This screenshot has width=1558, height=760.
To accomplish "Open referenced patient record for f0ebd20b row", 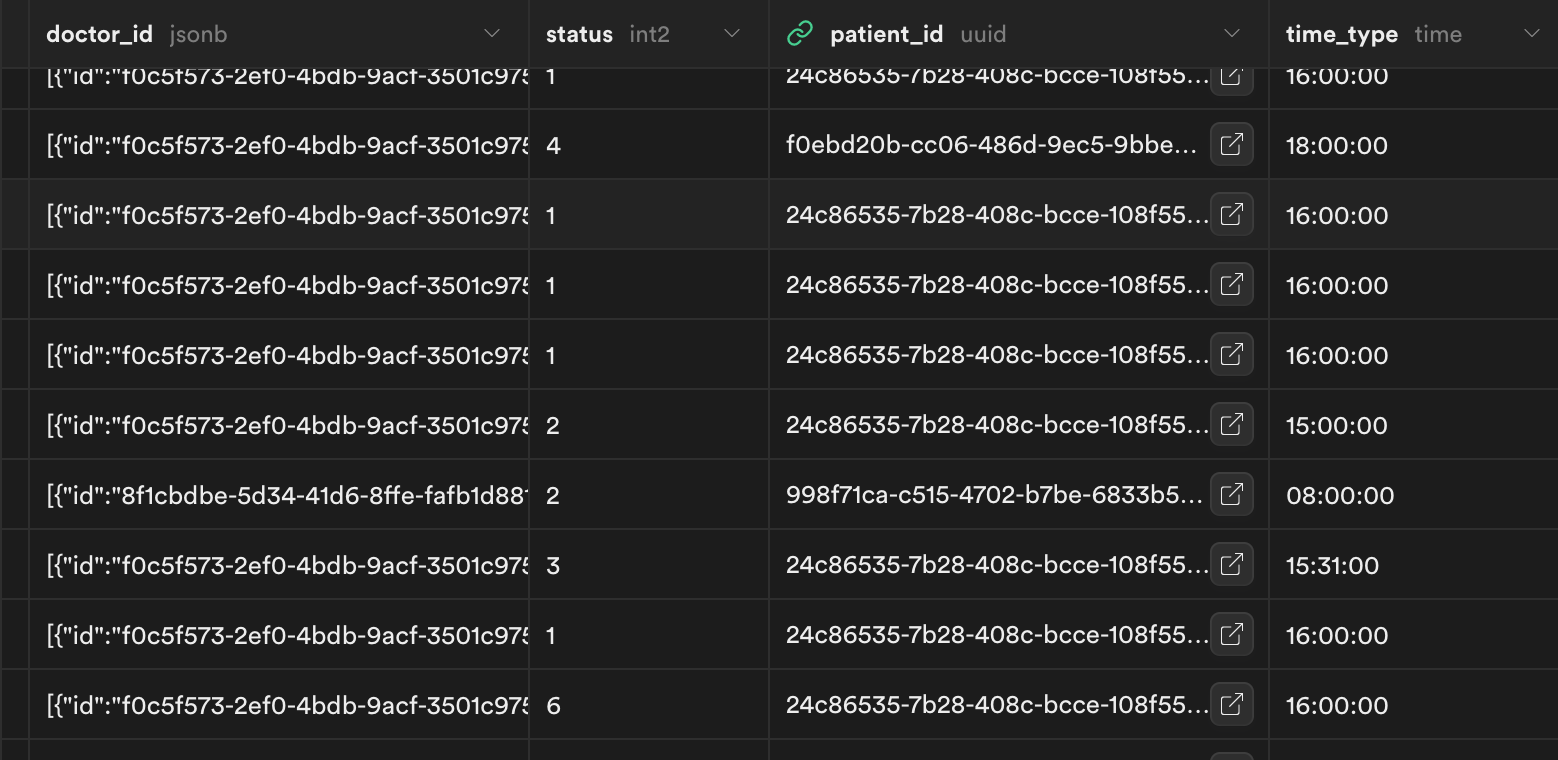I will pyautogui.click(x=1231, y=145).
